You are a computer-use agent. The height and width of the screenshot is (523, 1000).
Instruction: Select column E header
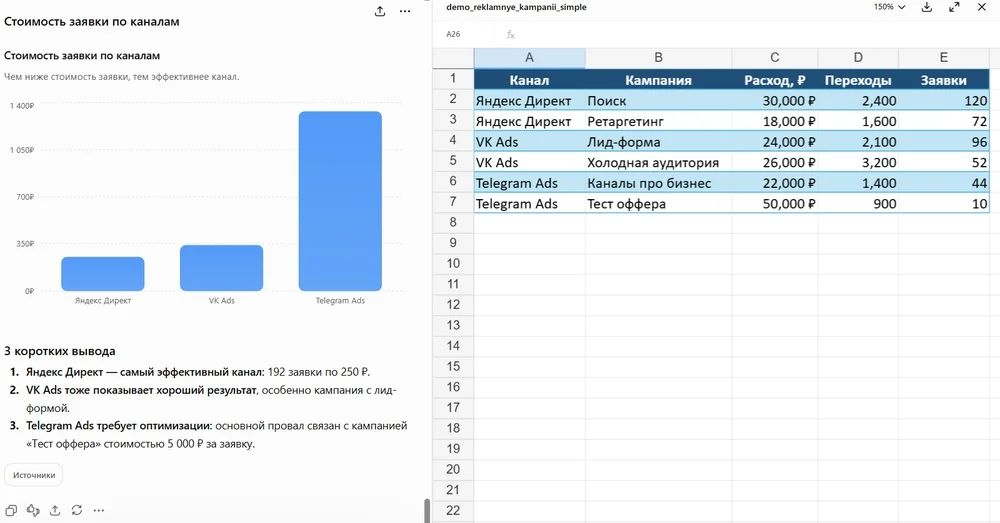944,58
